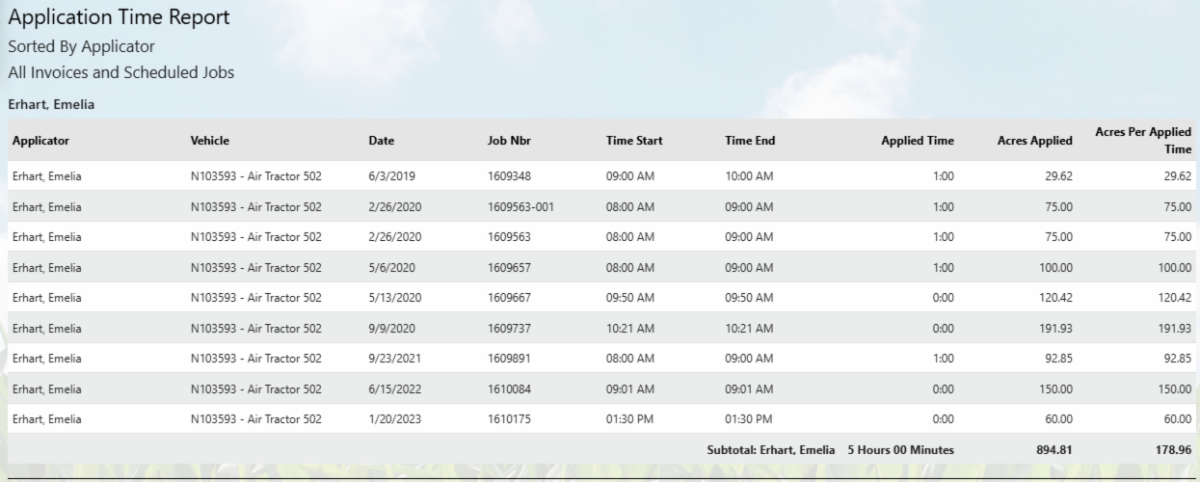Click applicator name in job 1609891 row

46,358
